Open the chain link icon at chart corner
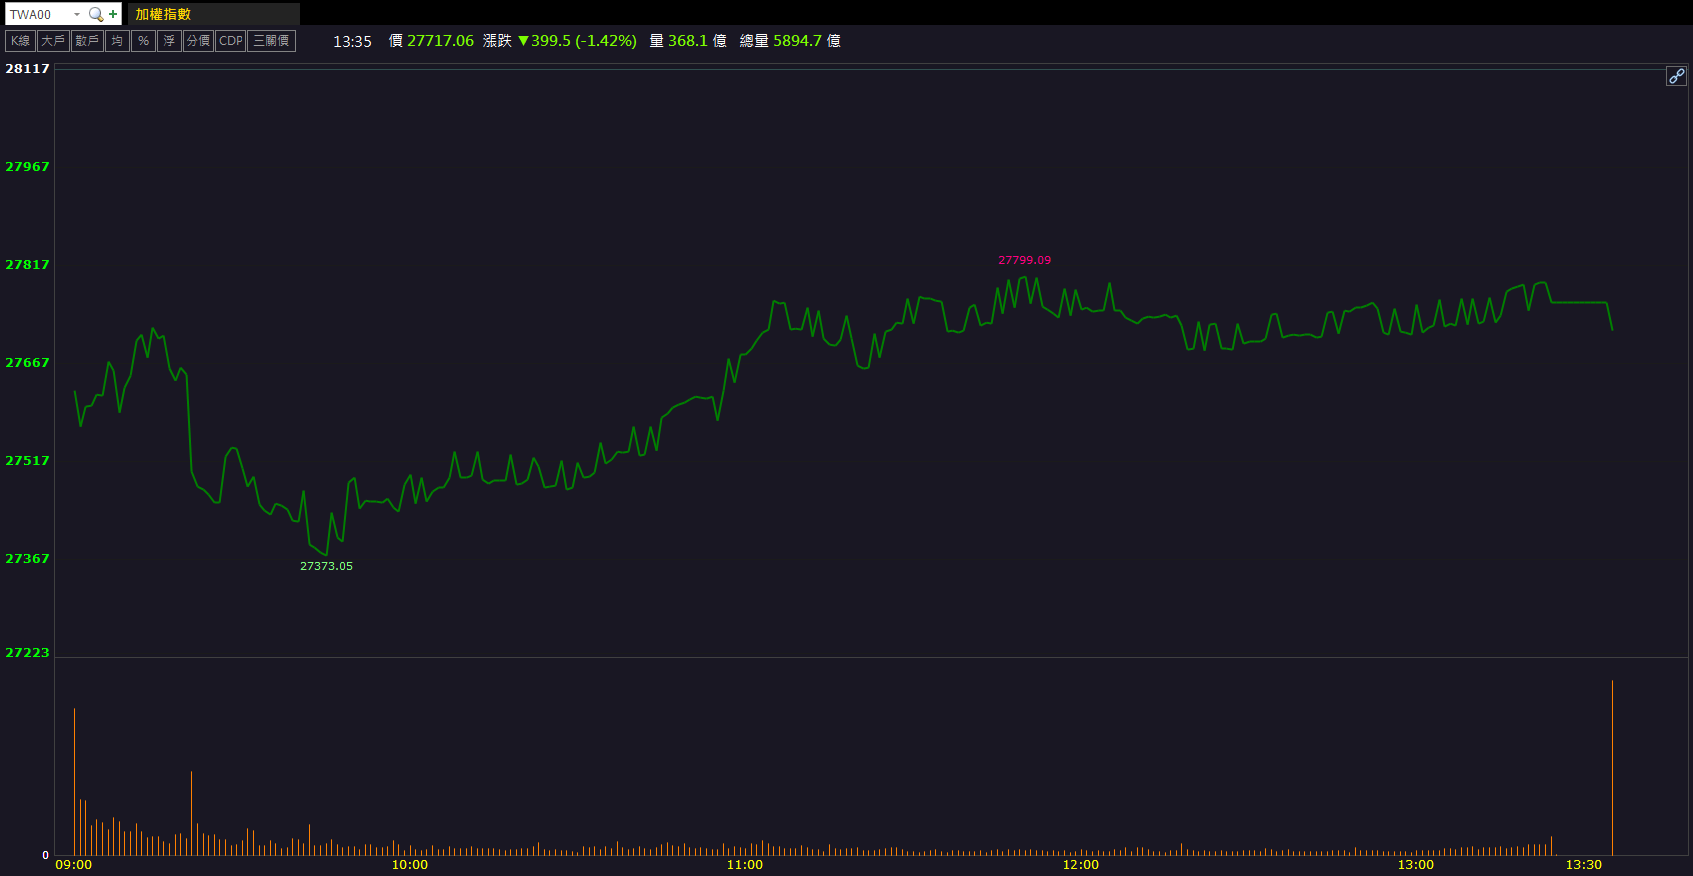This screenshot has height=876, width=1693. [x=1676, y=76]
